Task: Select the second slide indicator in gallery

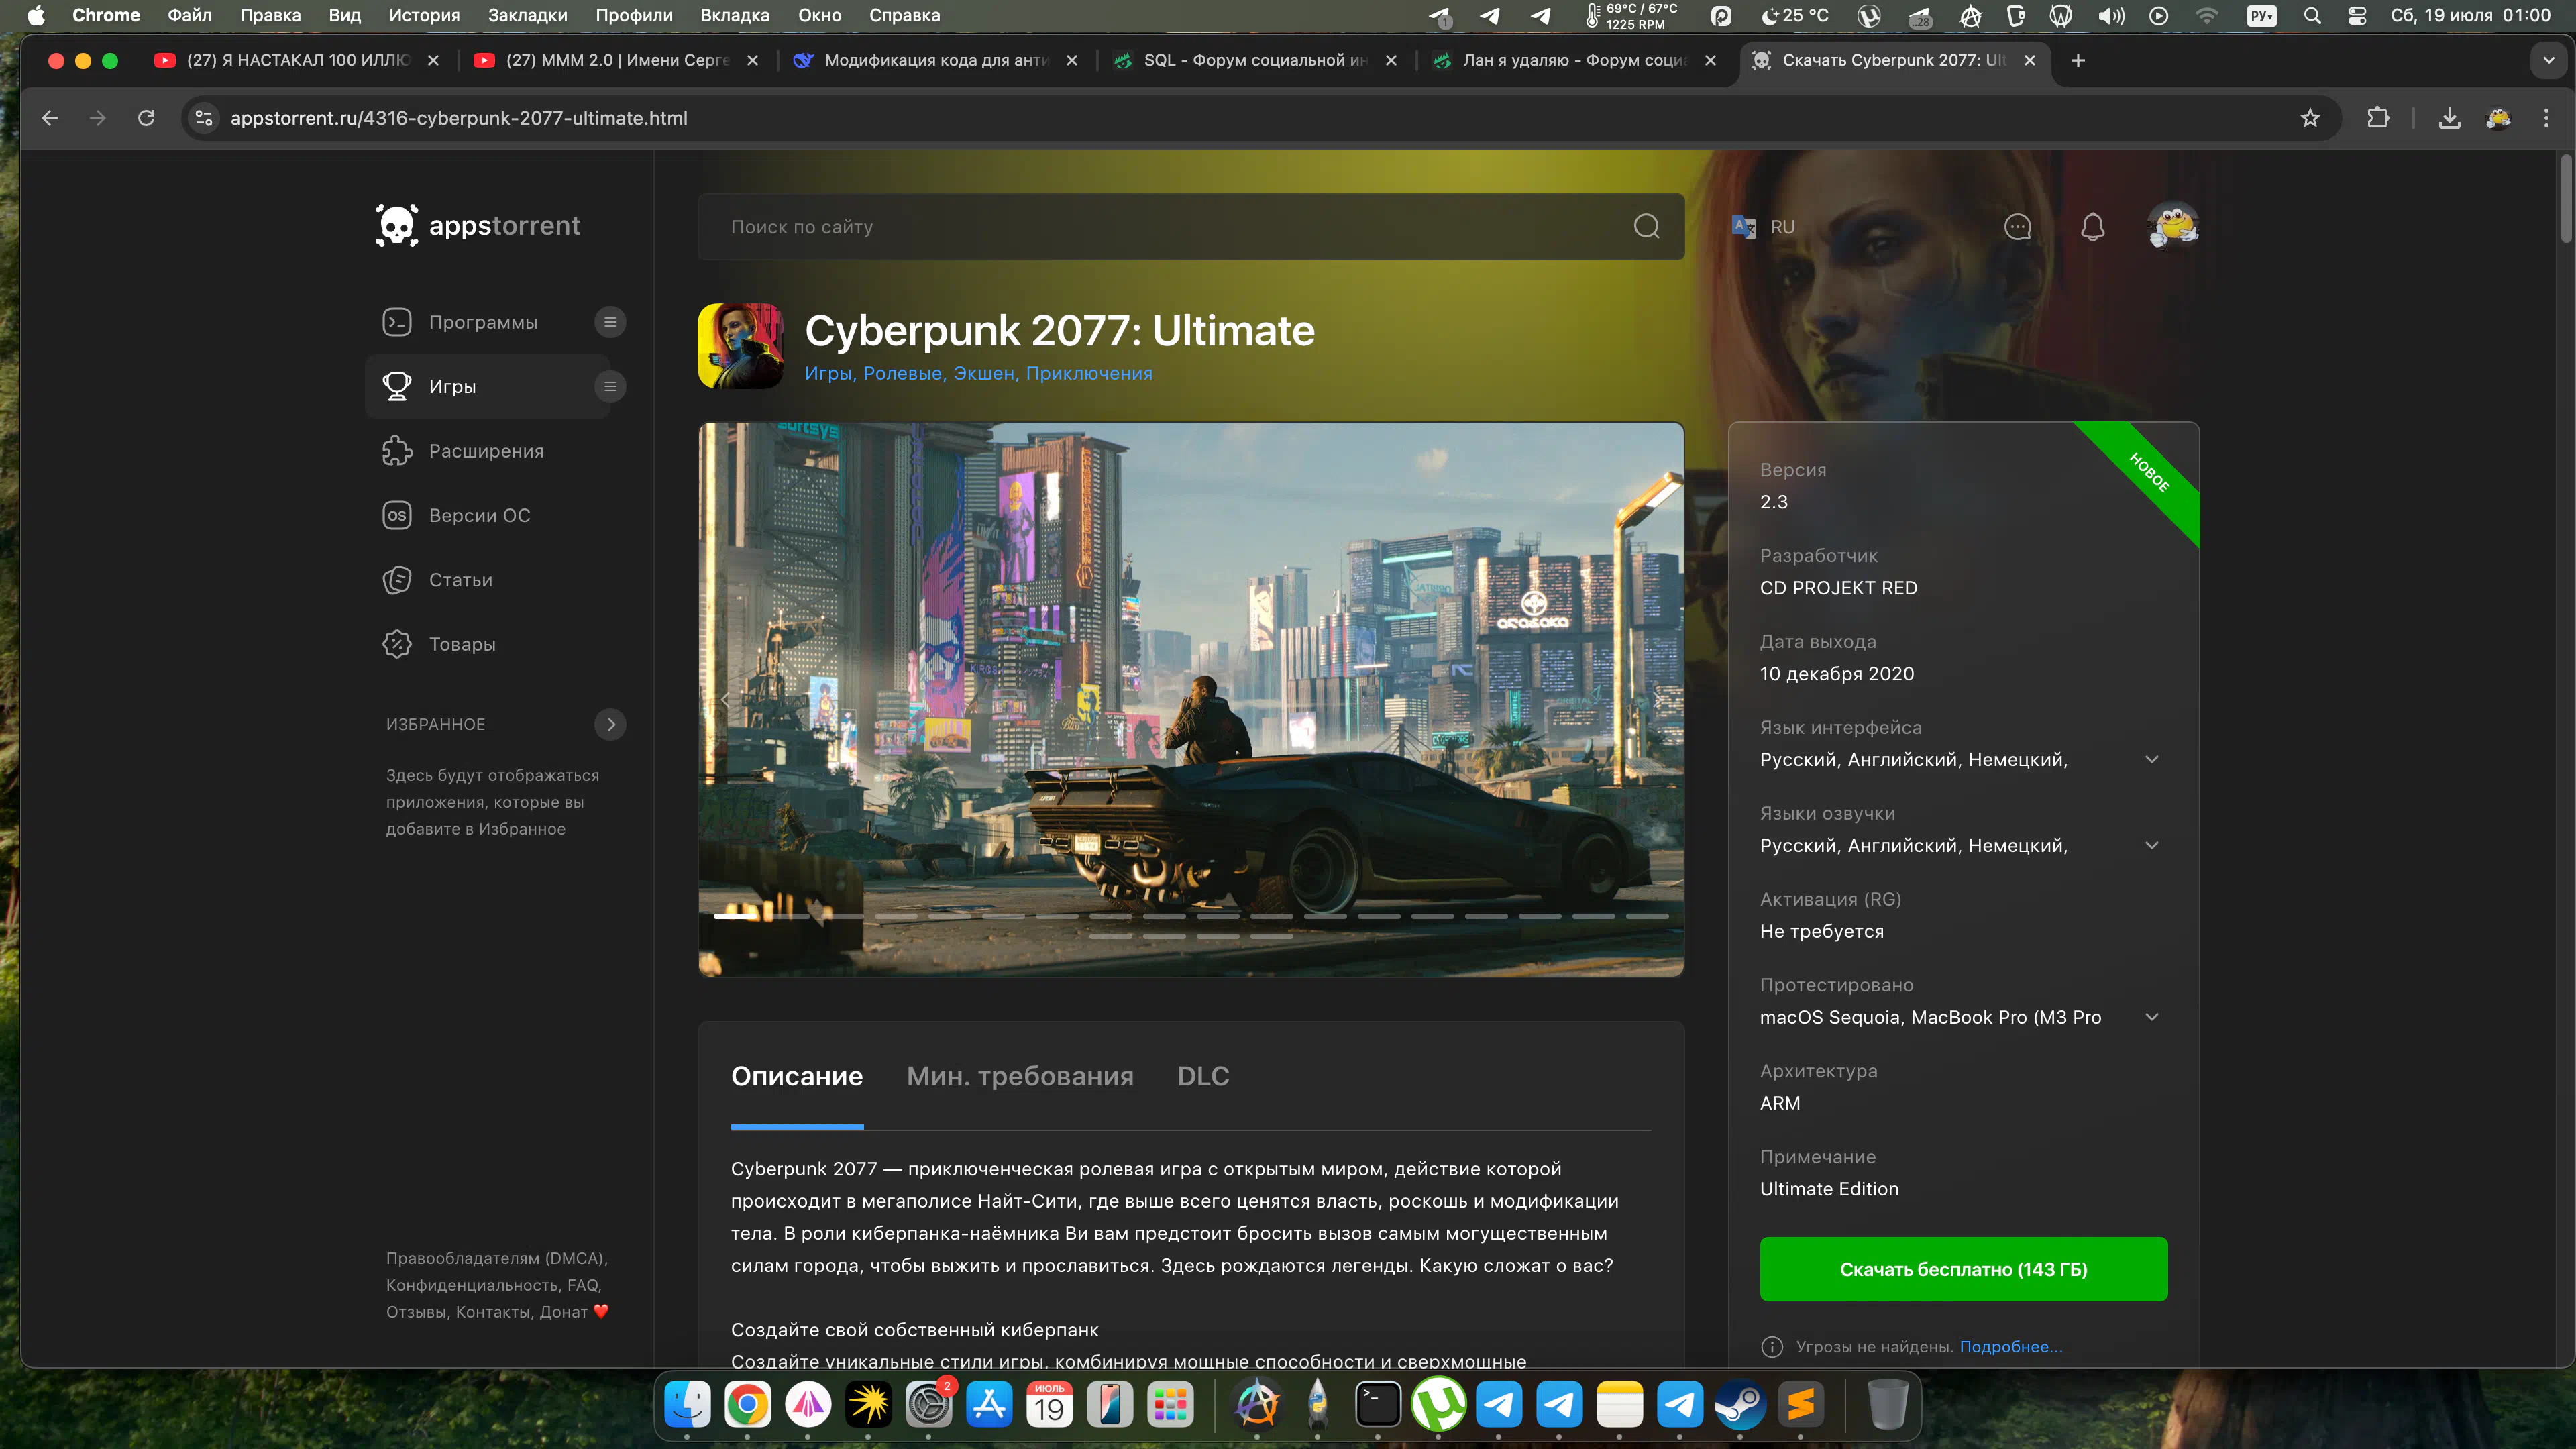Action: click(789, 916)
